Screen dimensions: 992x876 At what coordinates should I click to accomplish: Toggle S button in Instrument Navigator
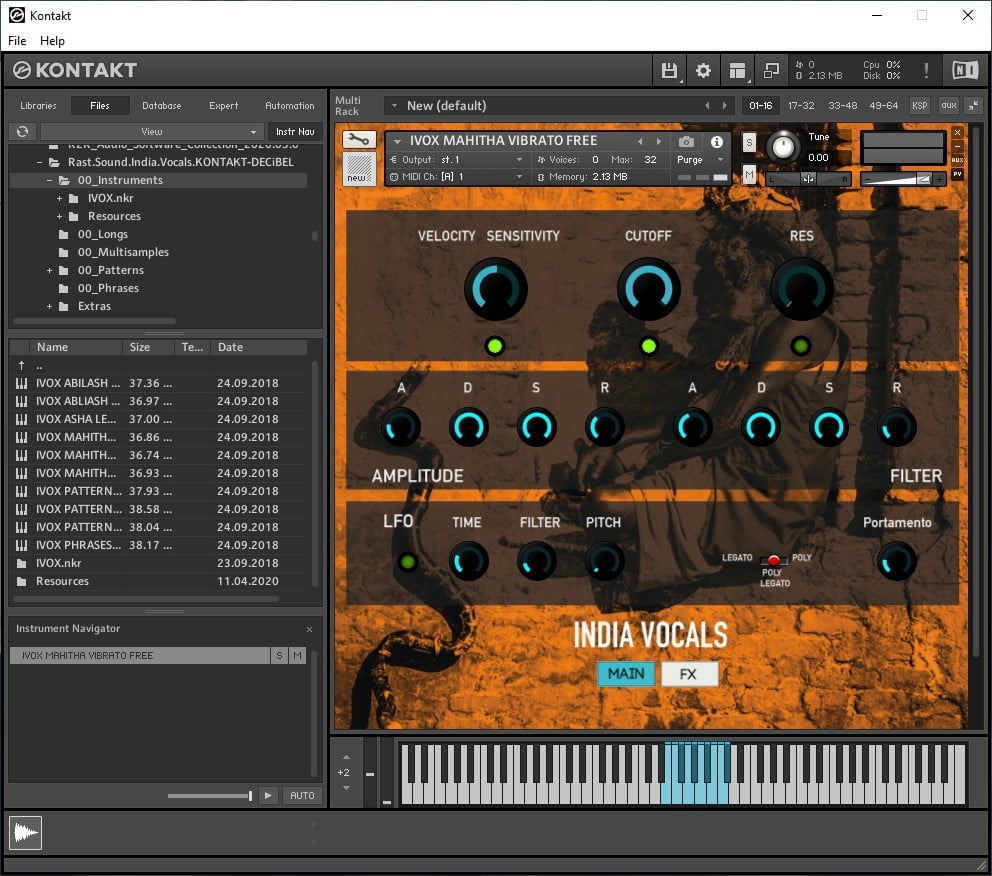pos(279,655)
